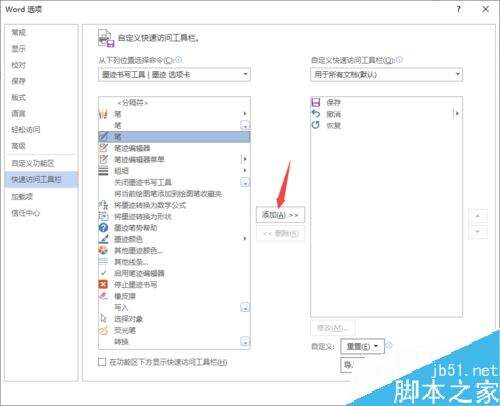This screenshot has height=406, width=500.
Task: Click info icon beside 自定义快速访问工具栏 label
Action: point(399,60)
